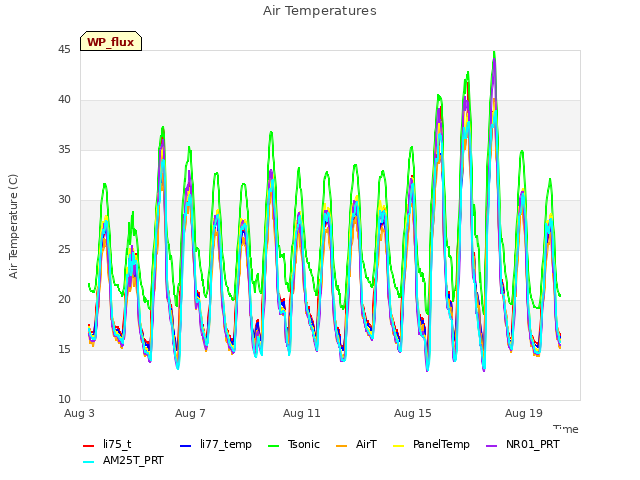
Task: Click the Aug 15 x-axis tick label
Action: click(413, 413)
